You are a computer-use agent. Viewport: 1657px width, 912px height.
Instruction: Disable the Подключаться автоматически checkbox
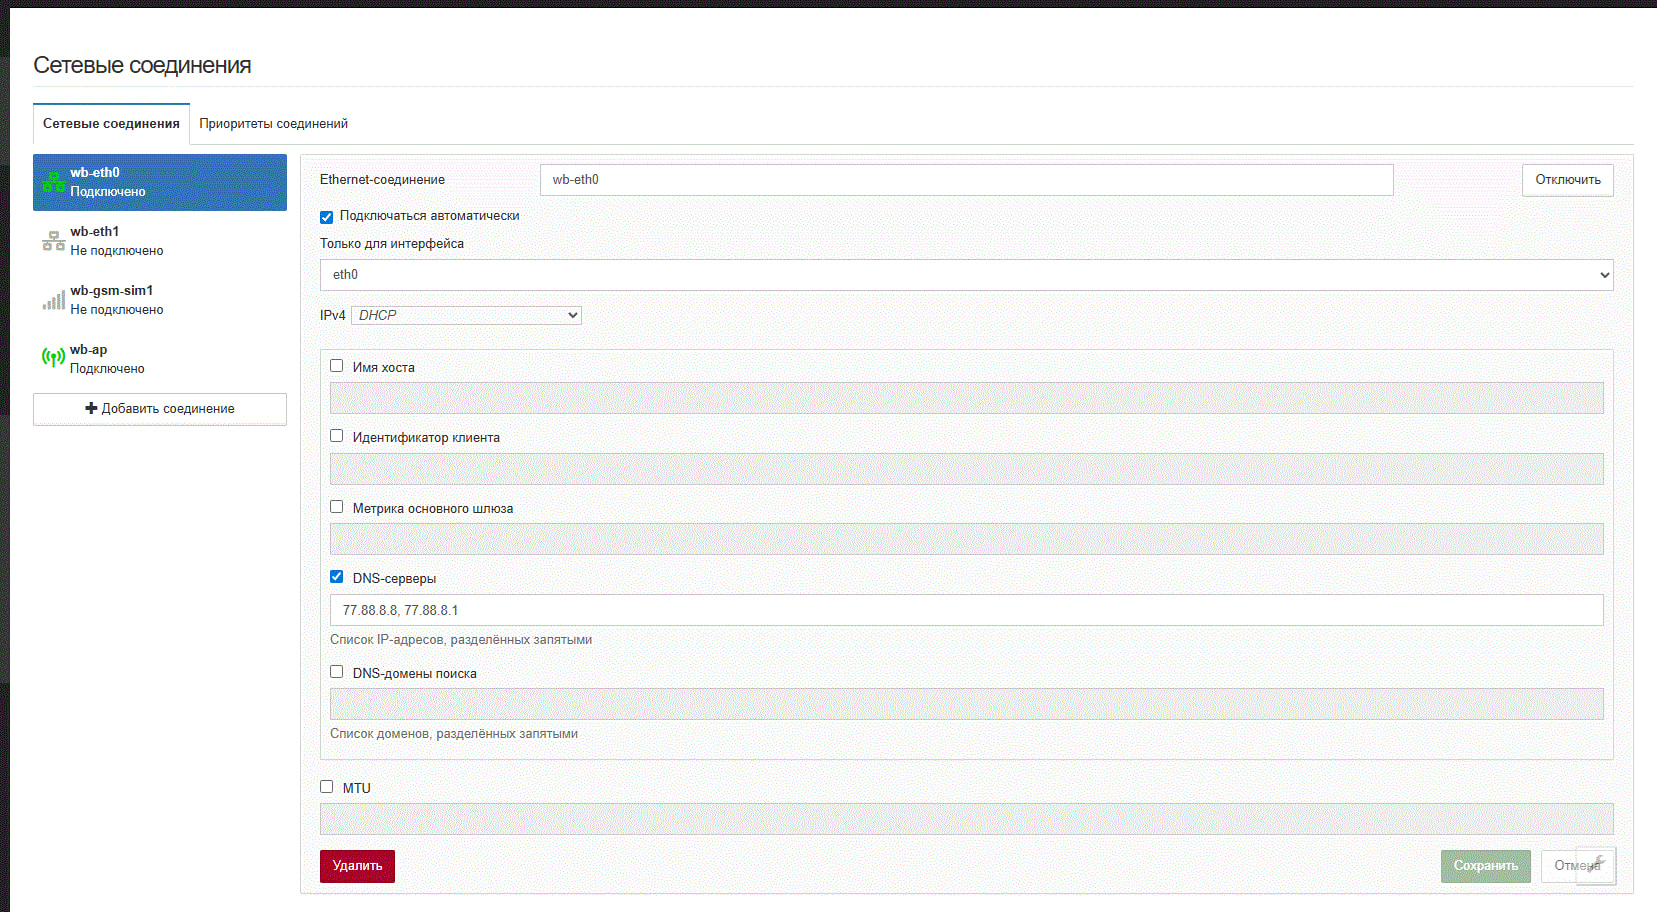click(x=326, y=217)
